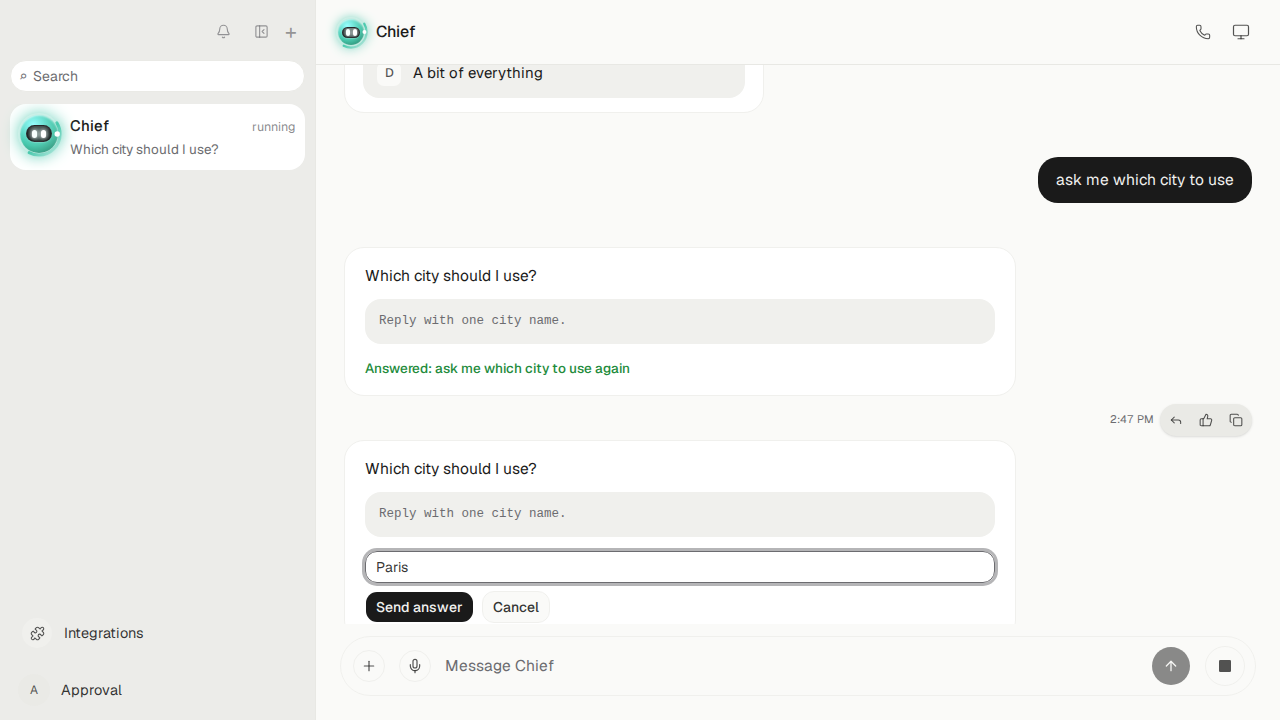Toggle the sidebar panel icon

(x=261, y=32)
